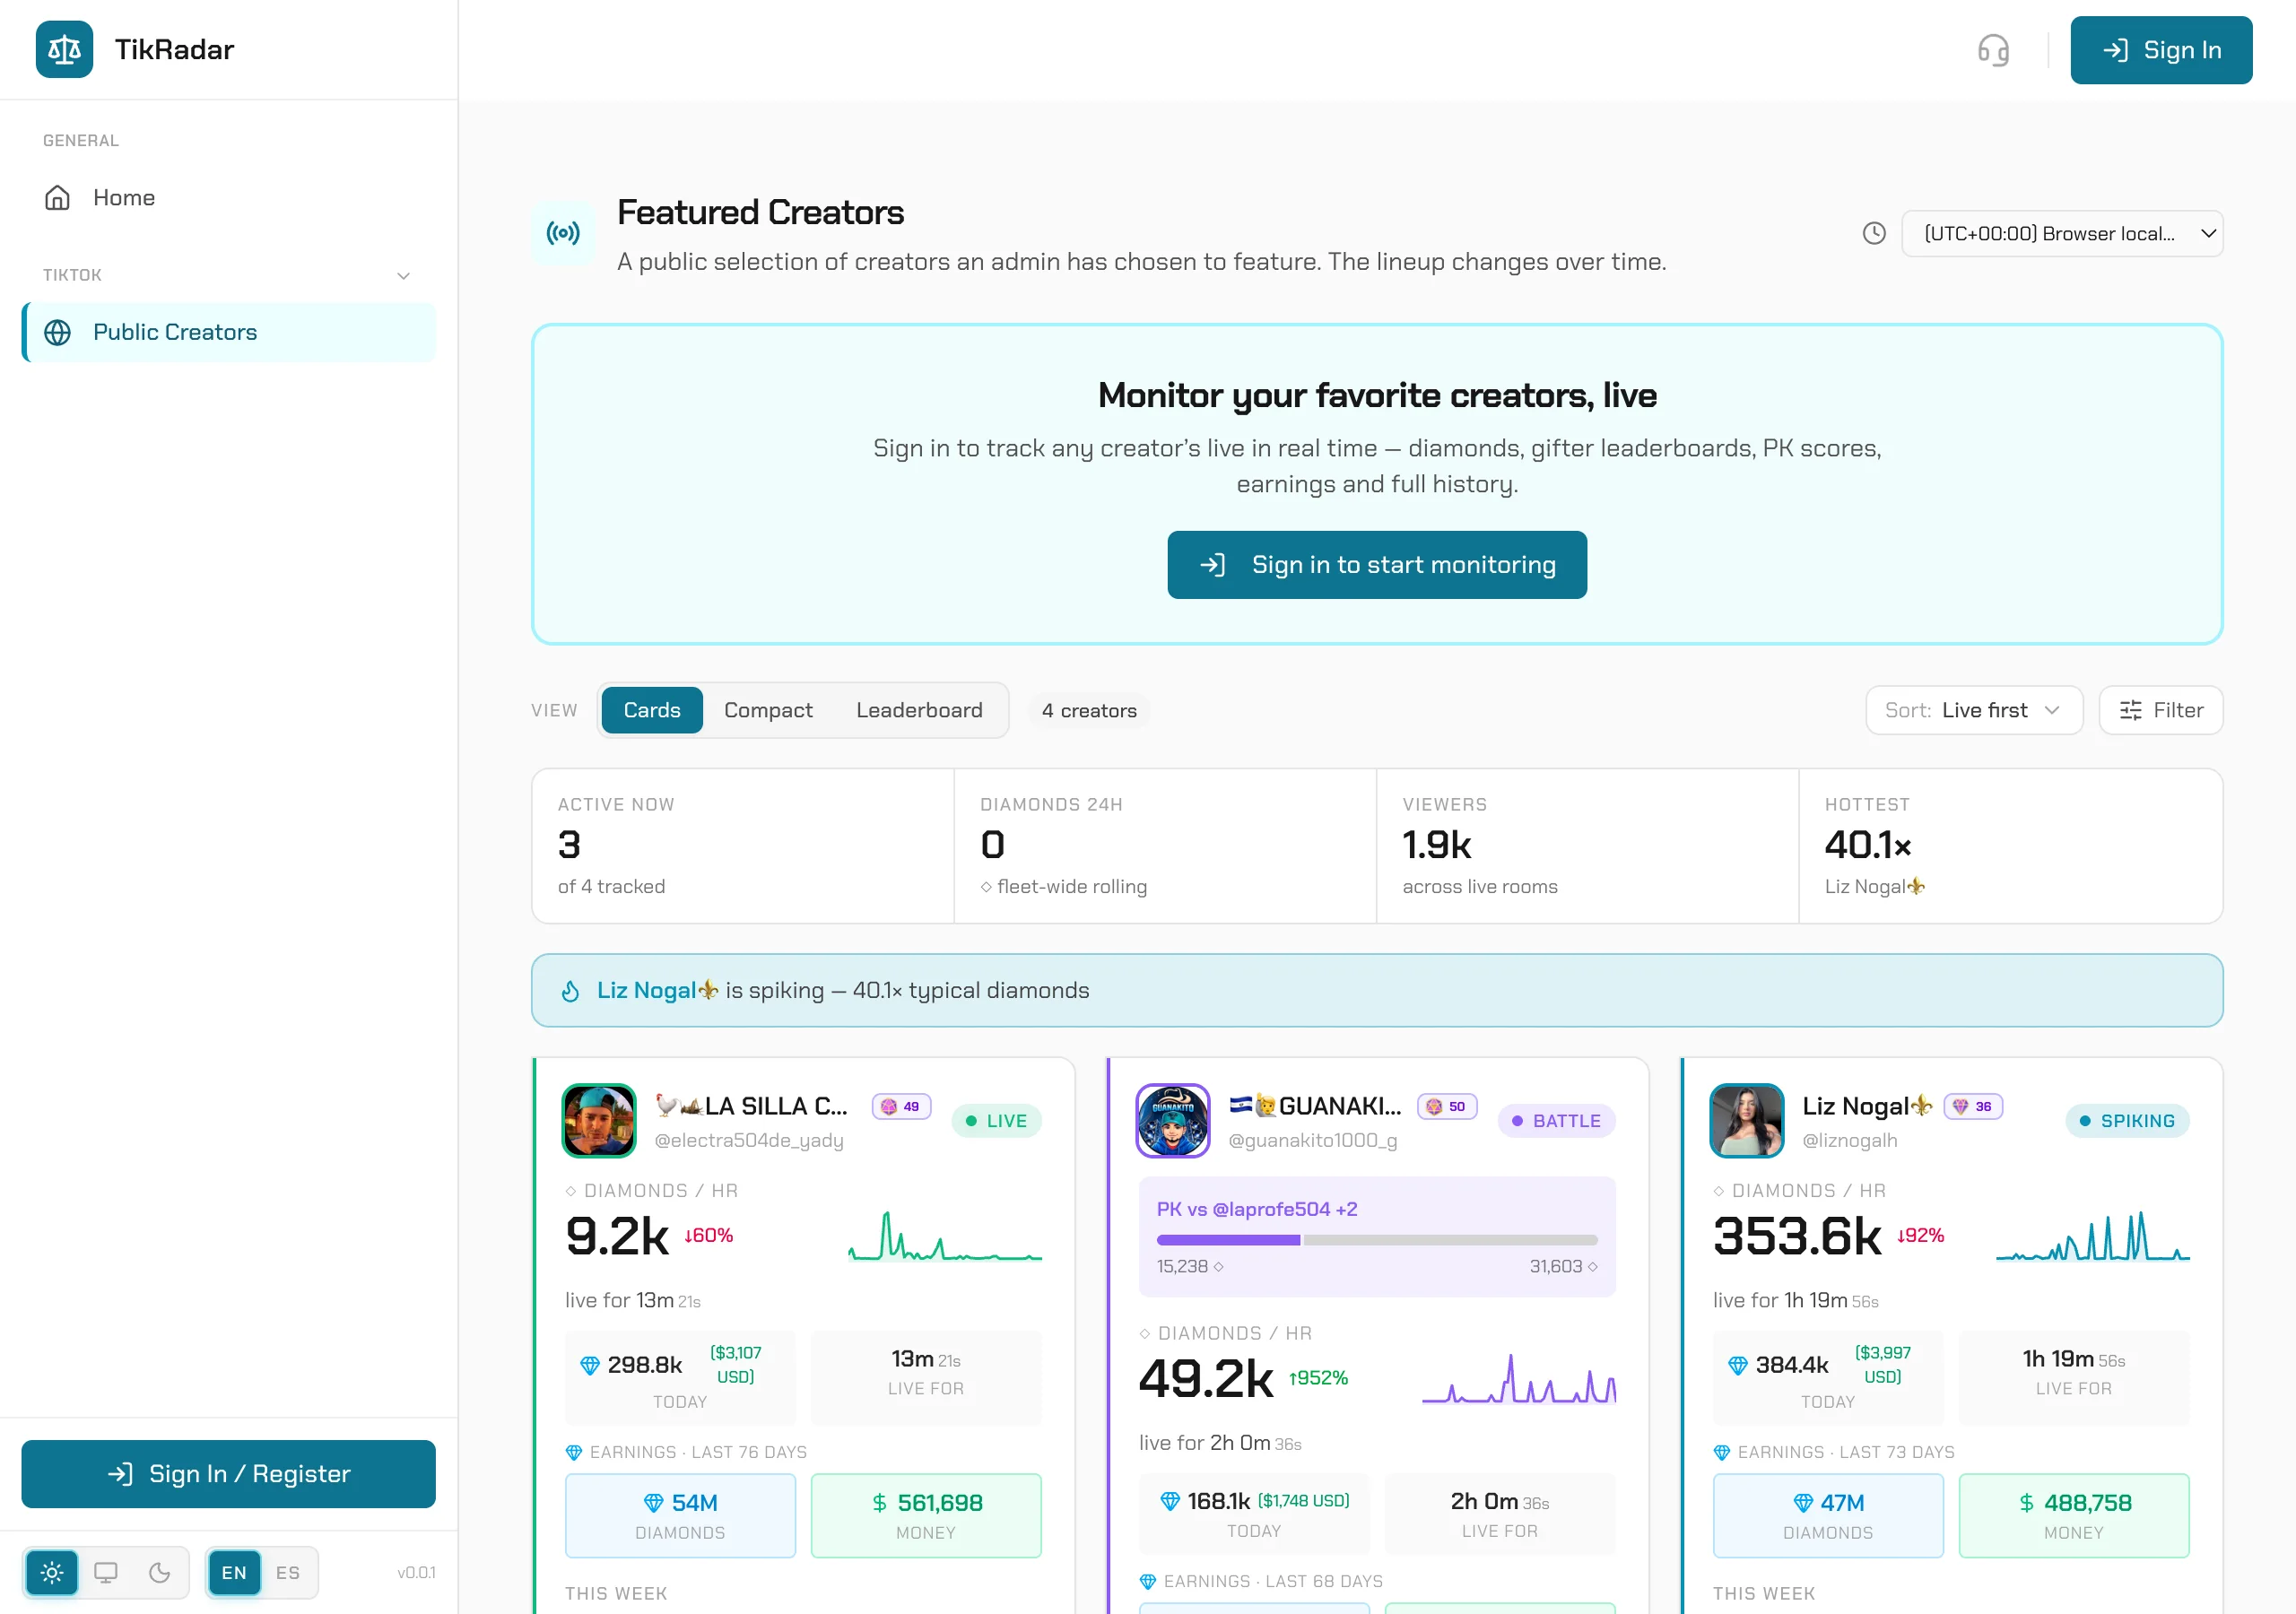Open the Filter button
The width and height of the screenshot is (2296, 1614).
click(x=2161, y=710)
